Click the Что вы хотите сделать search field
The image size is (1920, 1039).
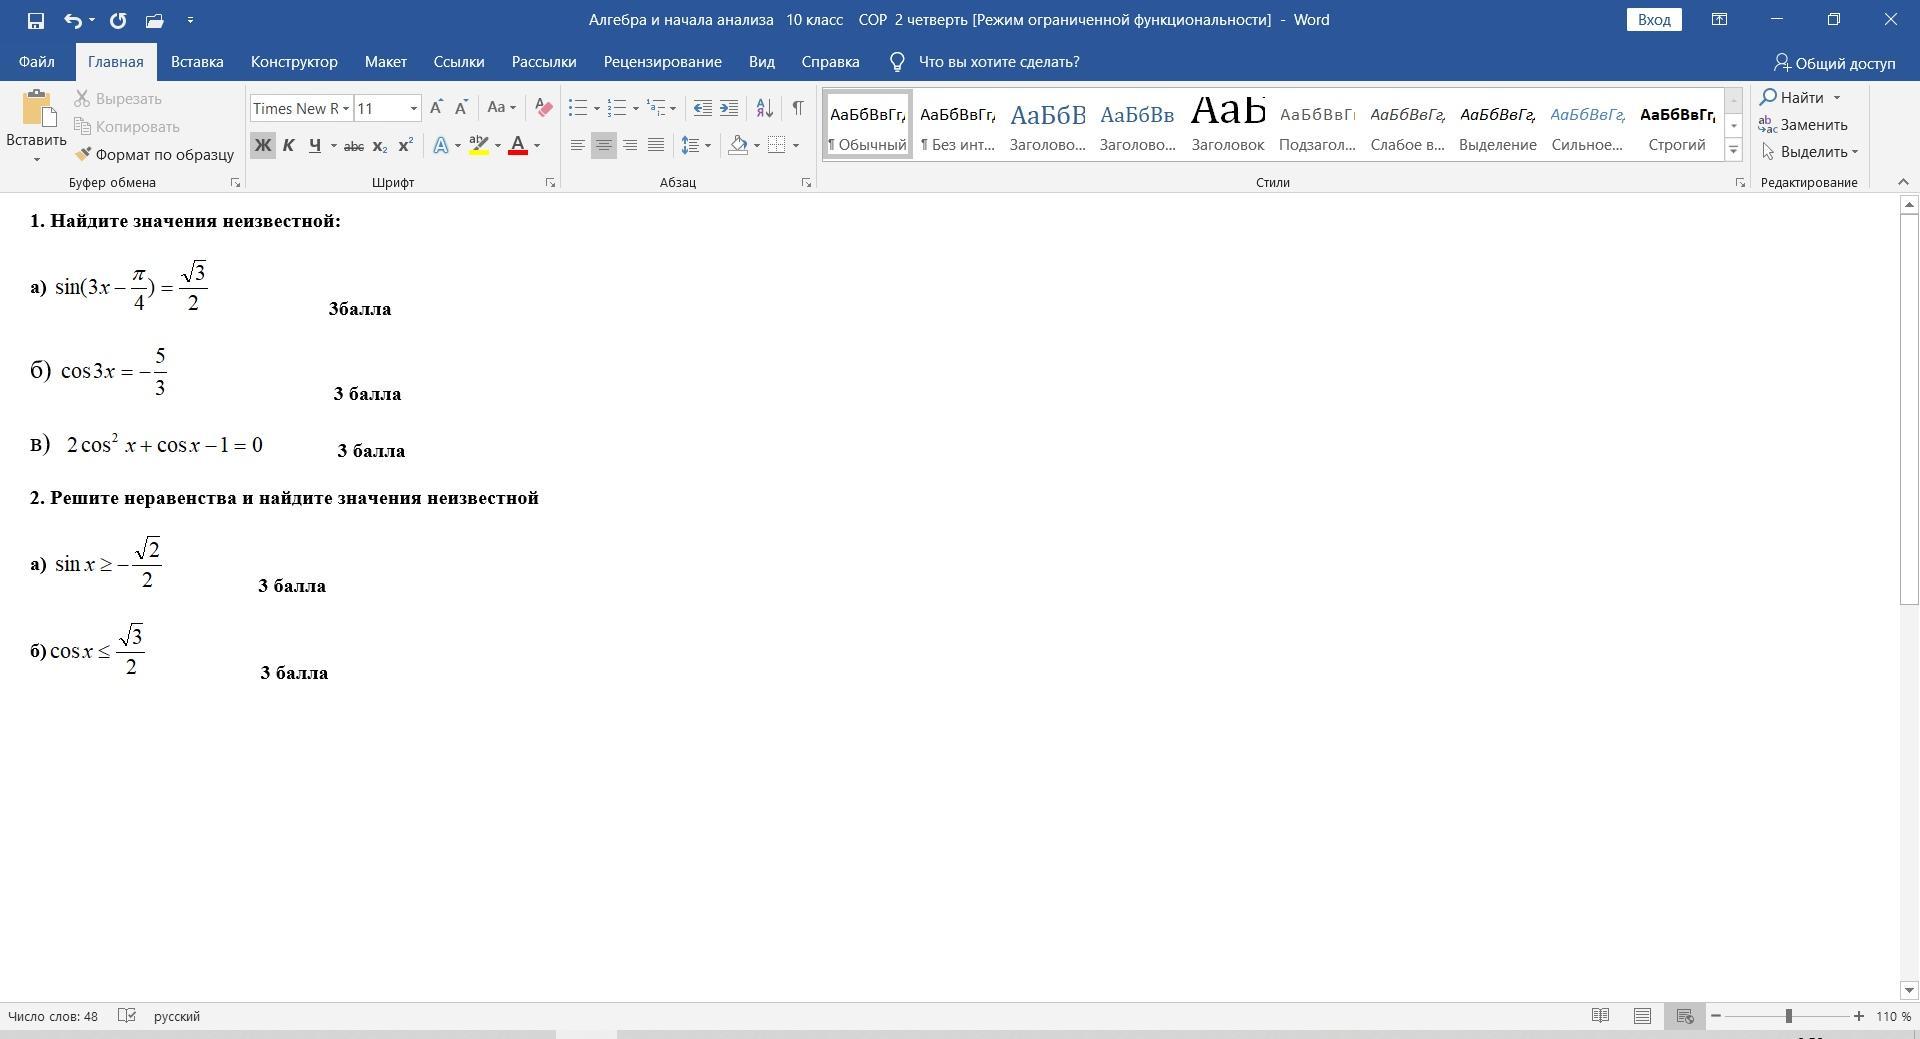(998, 62)
